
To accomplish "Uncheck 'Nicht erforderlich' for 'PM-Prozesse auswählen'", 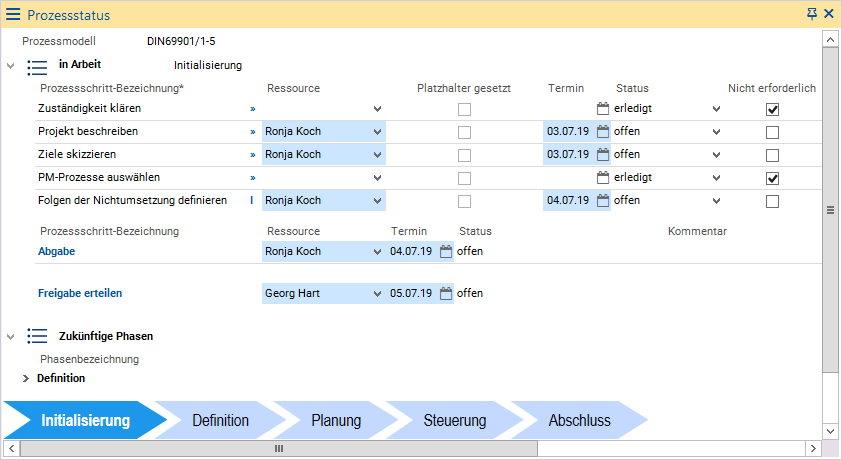I will (x=772, y=178).
